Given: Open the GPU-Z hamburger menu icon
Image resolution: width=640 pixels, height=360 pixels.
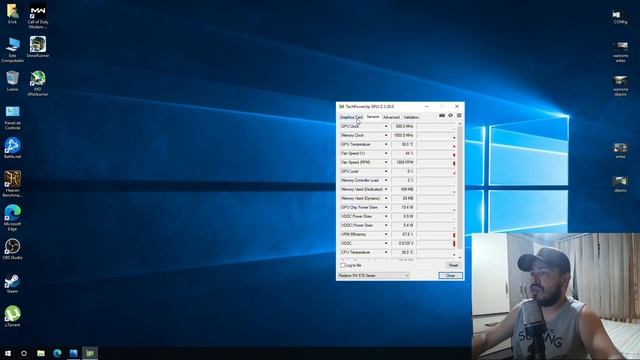Looking at the screenshot, I should [x=459, y=116].
